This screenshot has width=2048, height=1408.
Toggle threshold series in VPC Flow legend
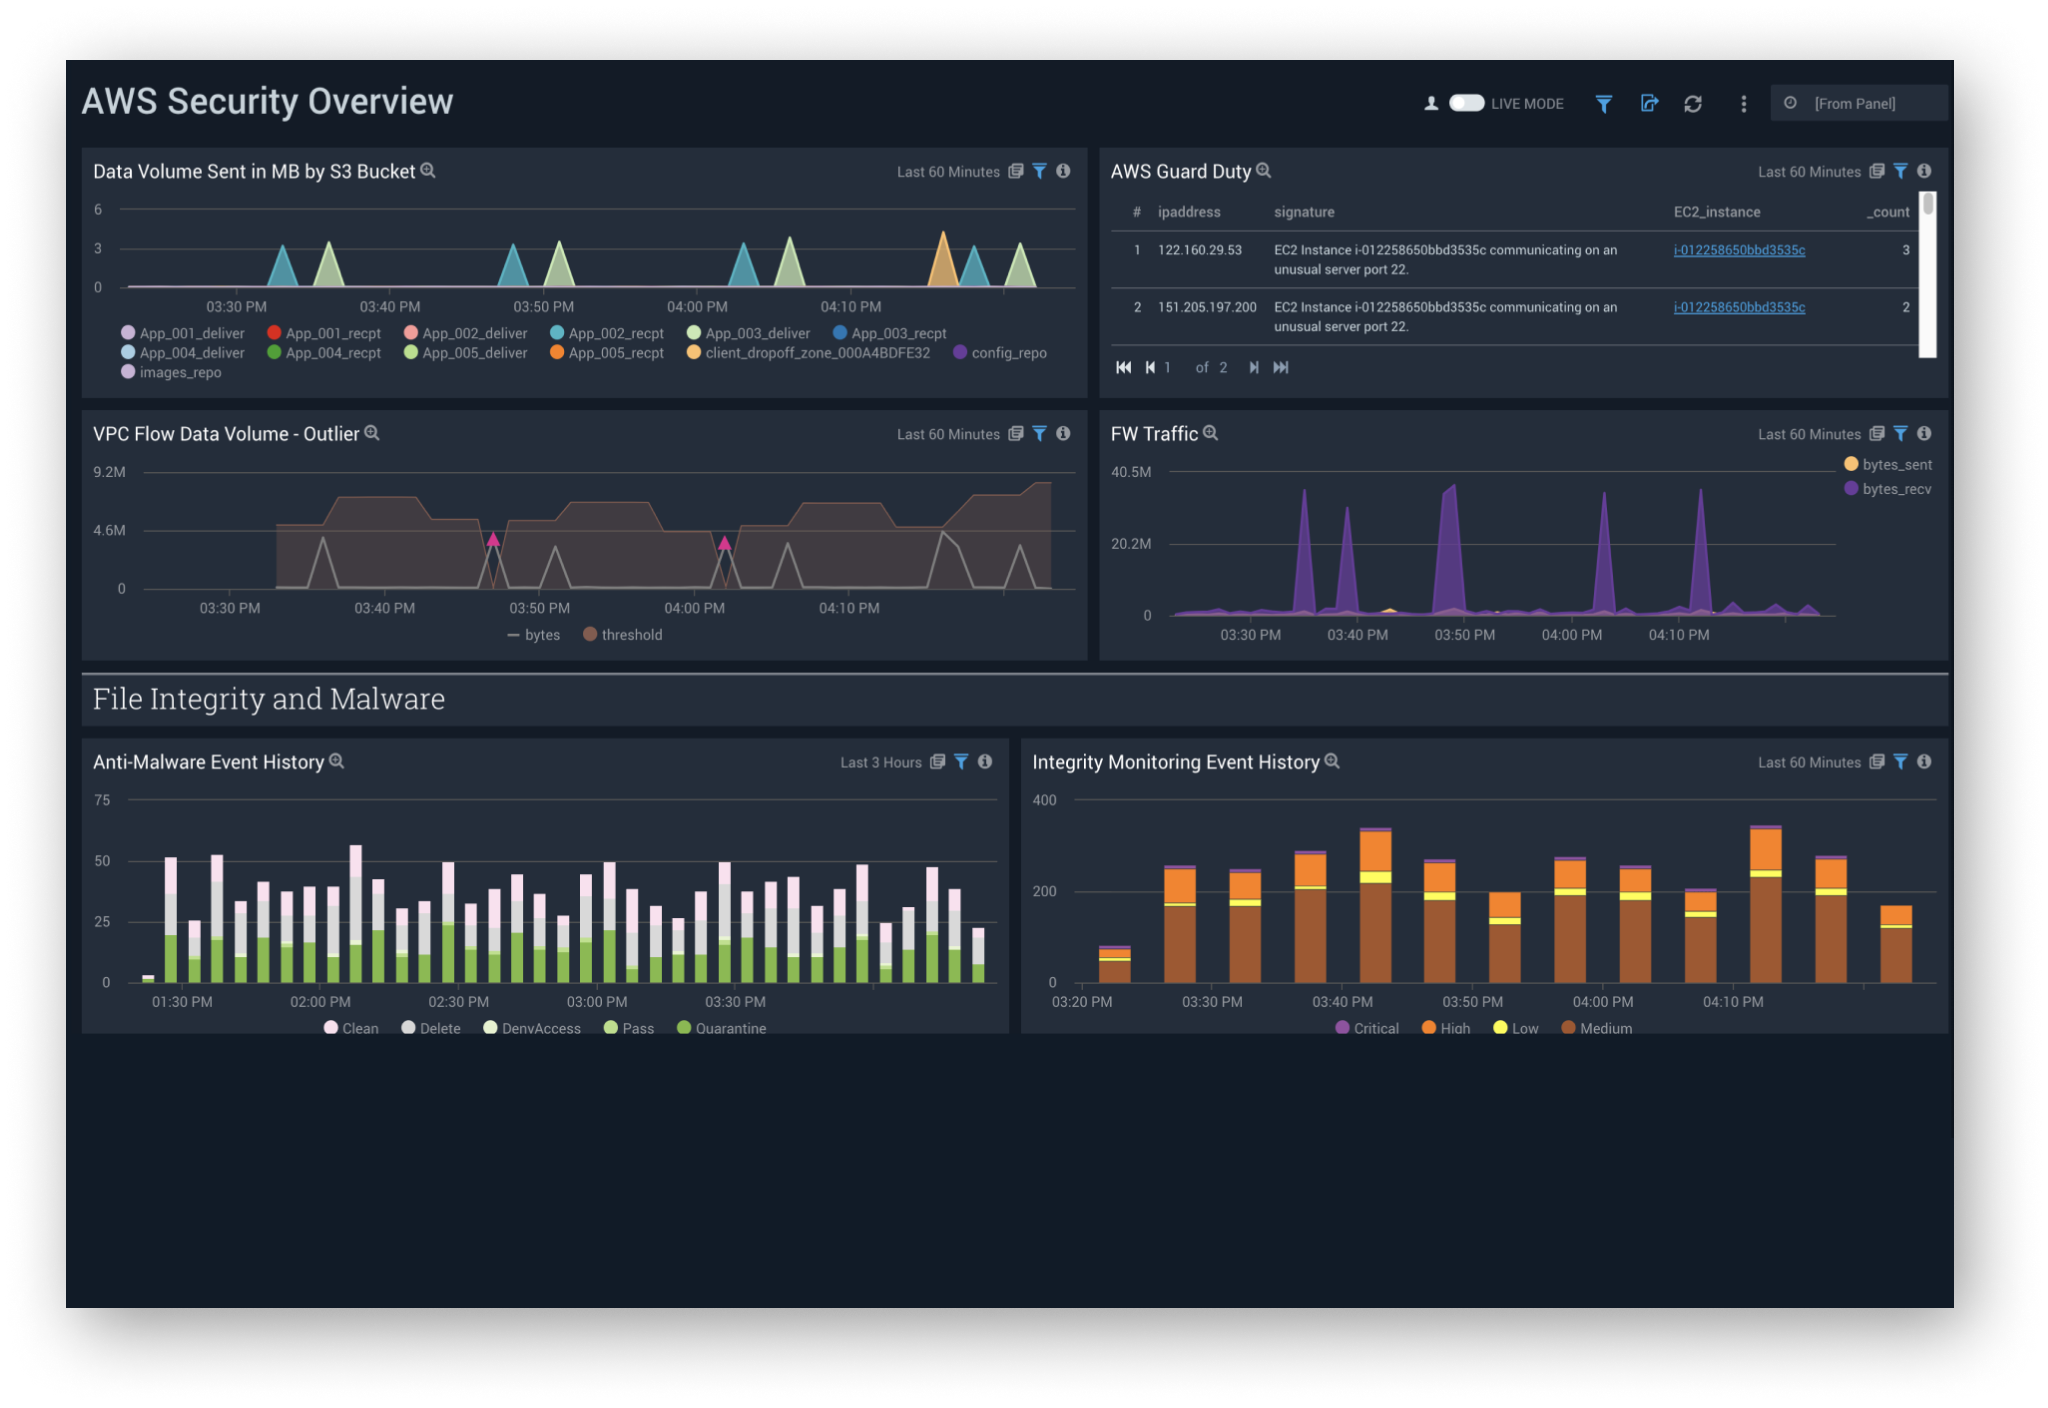point(623,634)
